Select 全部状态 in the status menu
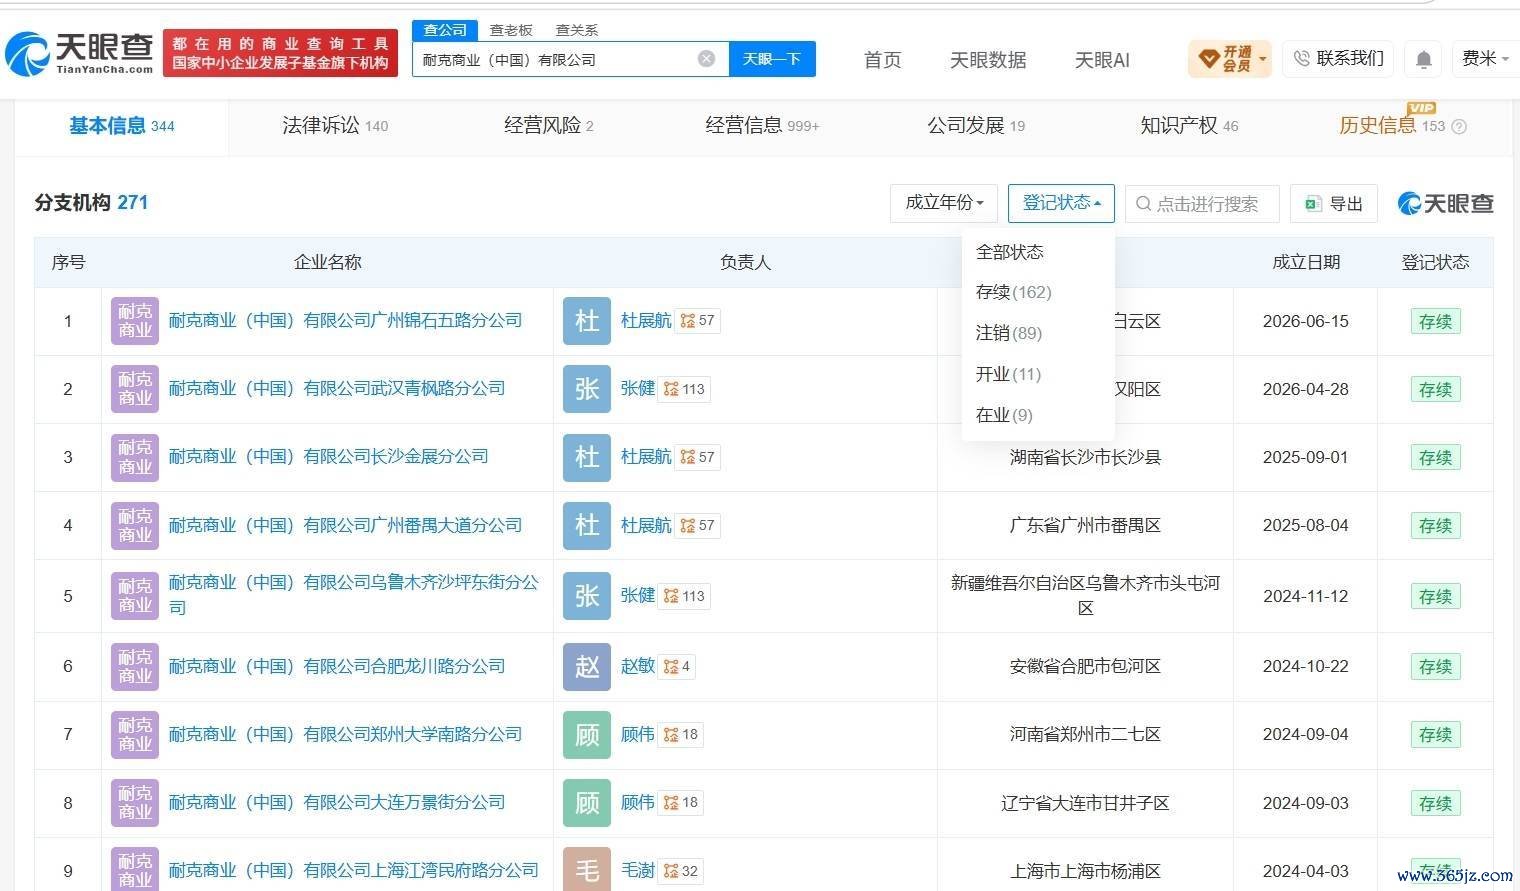Screen dimensions: 1520x891 coord(1010,252)
